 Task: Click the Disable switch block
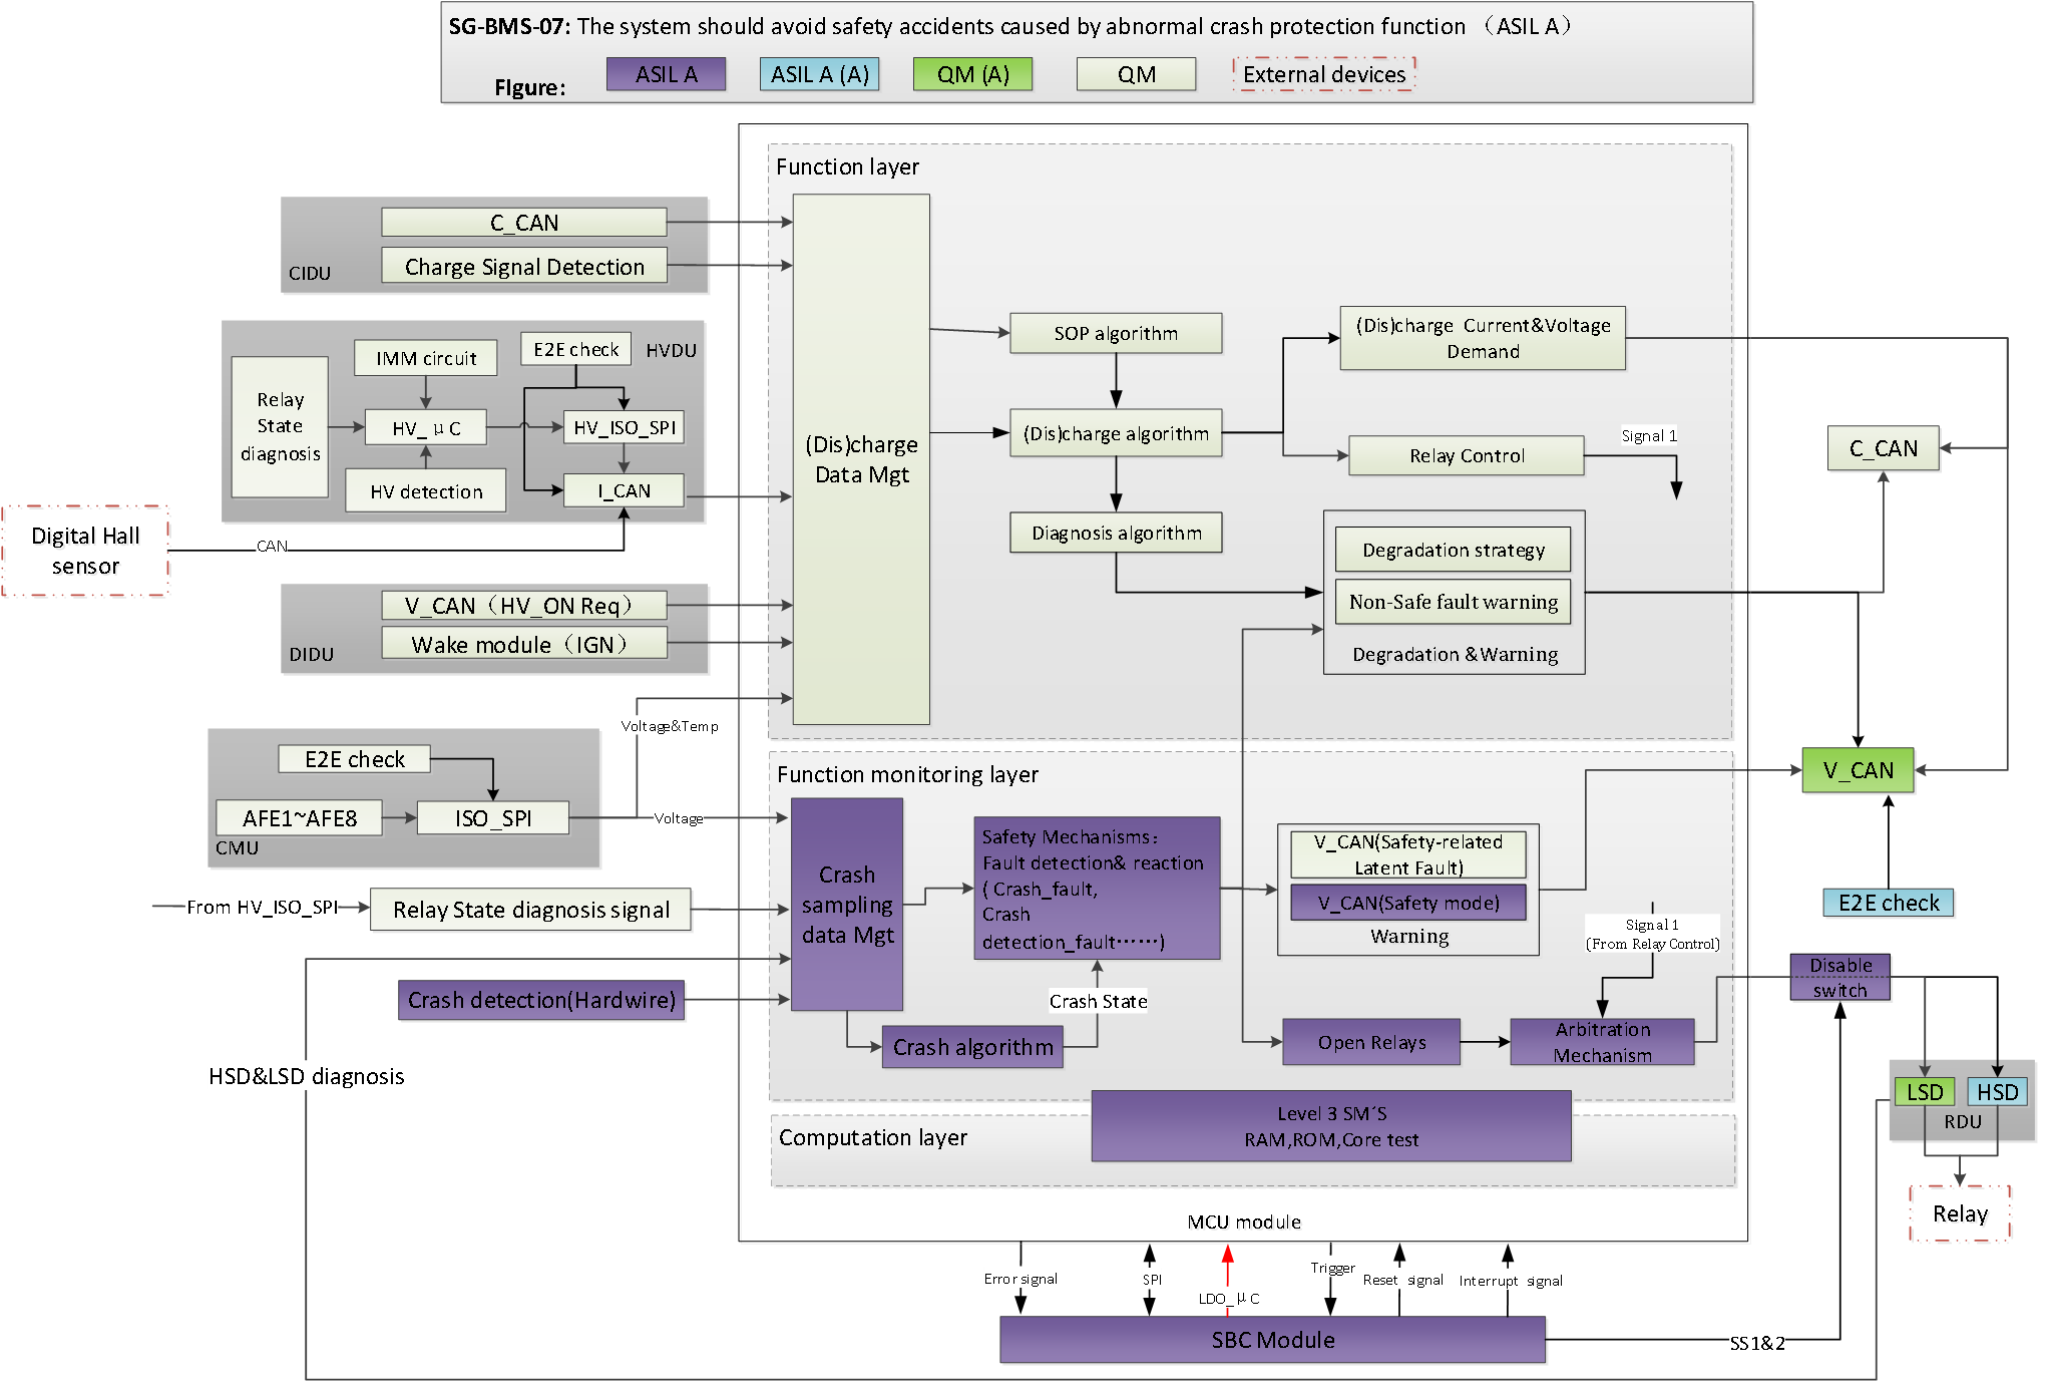pyautogui.click(x=1840, y=977)
